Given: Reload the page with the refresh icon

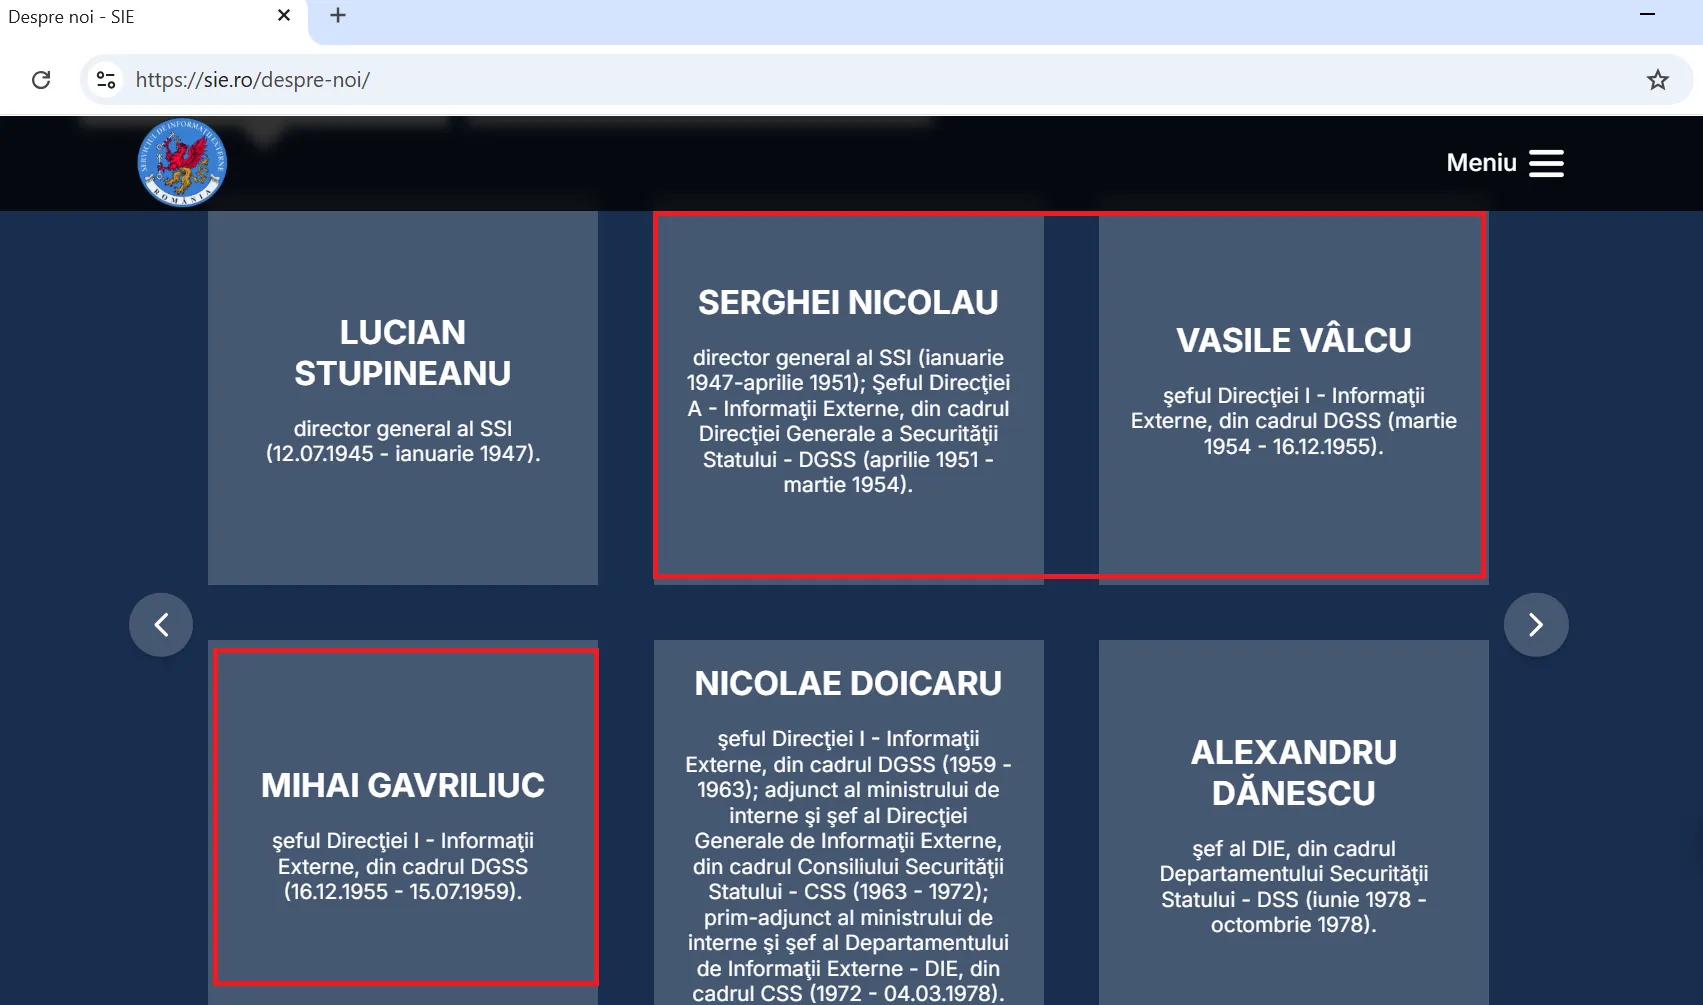Looking at the screenshot, I should click(41, 80).
